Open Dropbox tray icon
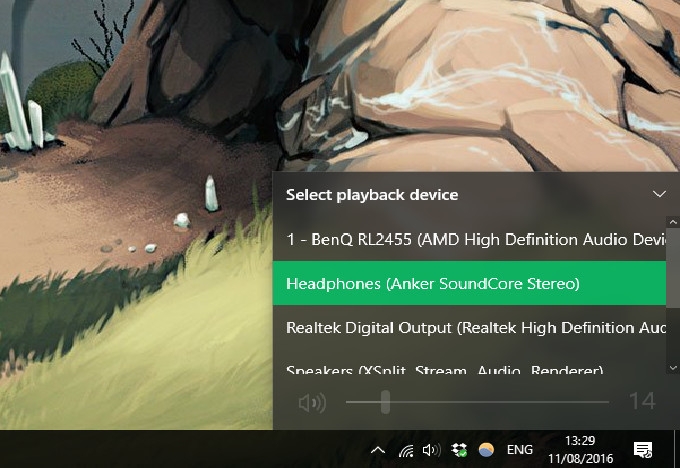 pos(459,450)
